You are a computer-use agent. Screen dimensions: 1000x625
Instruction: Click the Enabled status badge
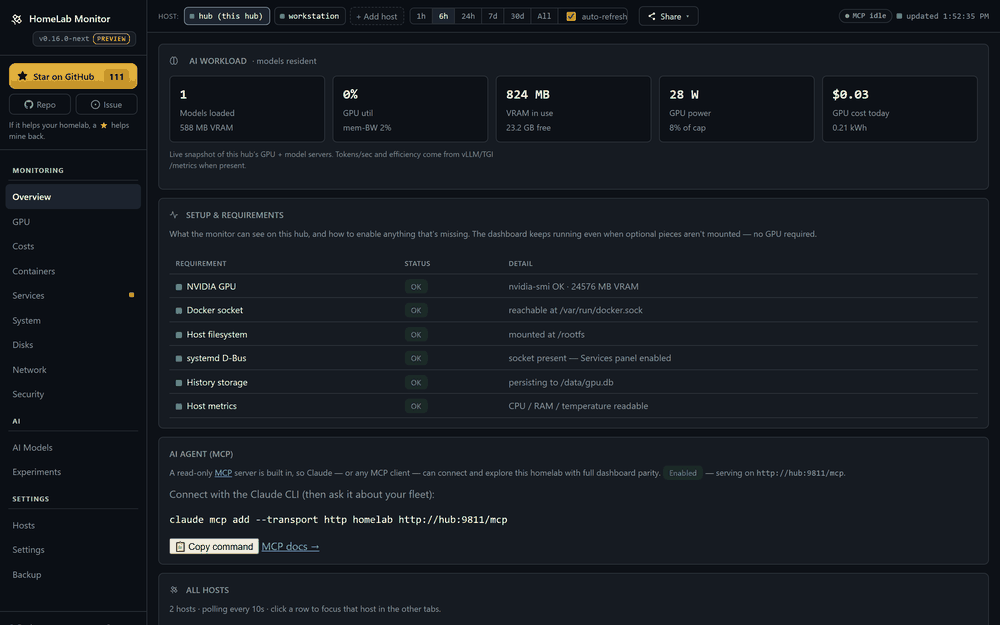(x=682, y=473)
